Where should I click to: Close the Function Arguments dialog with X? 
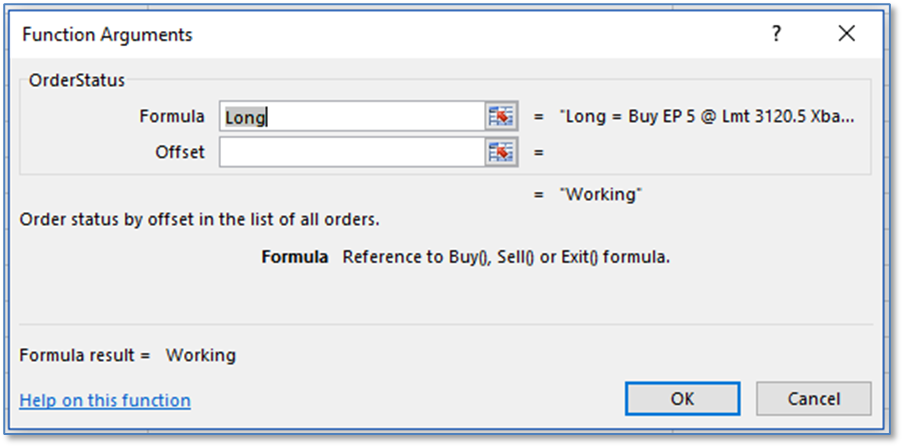847,34
